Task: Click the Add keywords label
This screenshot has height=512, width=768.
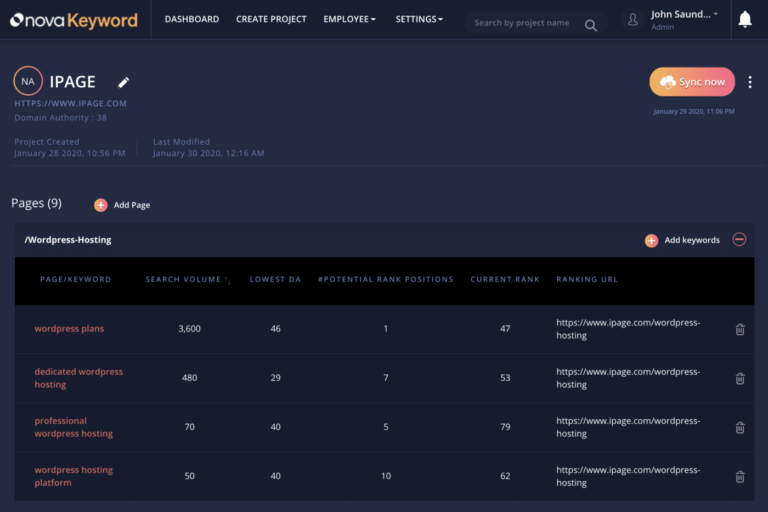Action: pos(692,240)
